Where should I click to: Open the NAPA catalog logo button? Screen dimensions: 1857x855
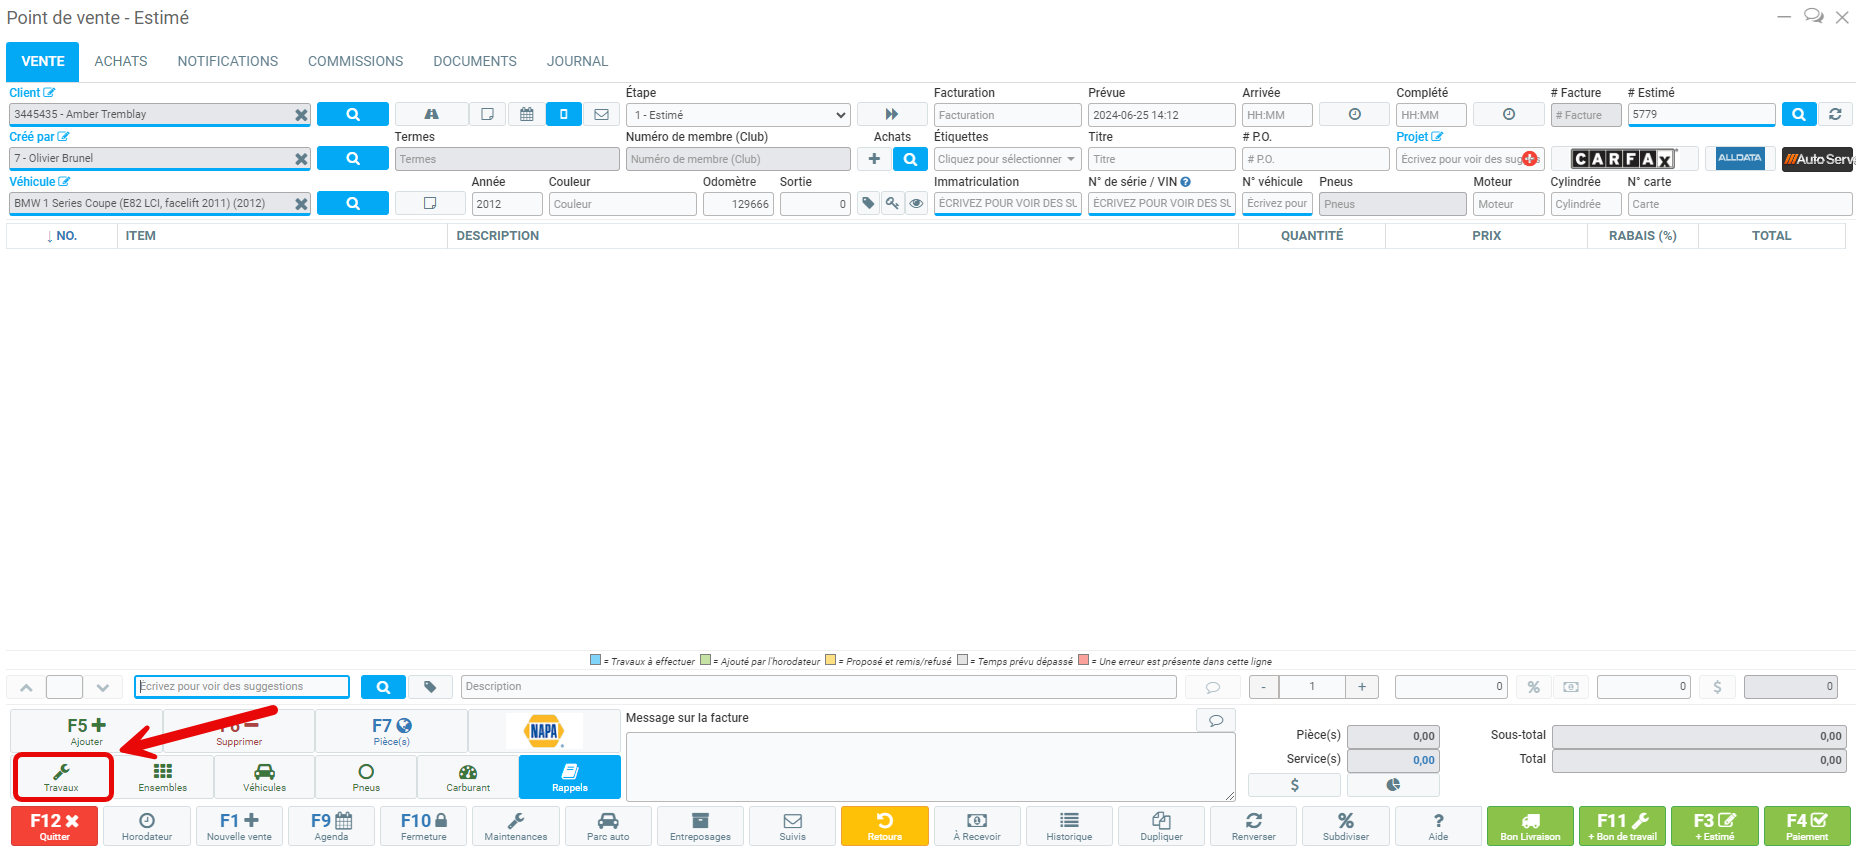544,731
